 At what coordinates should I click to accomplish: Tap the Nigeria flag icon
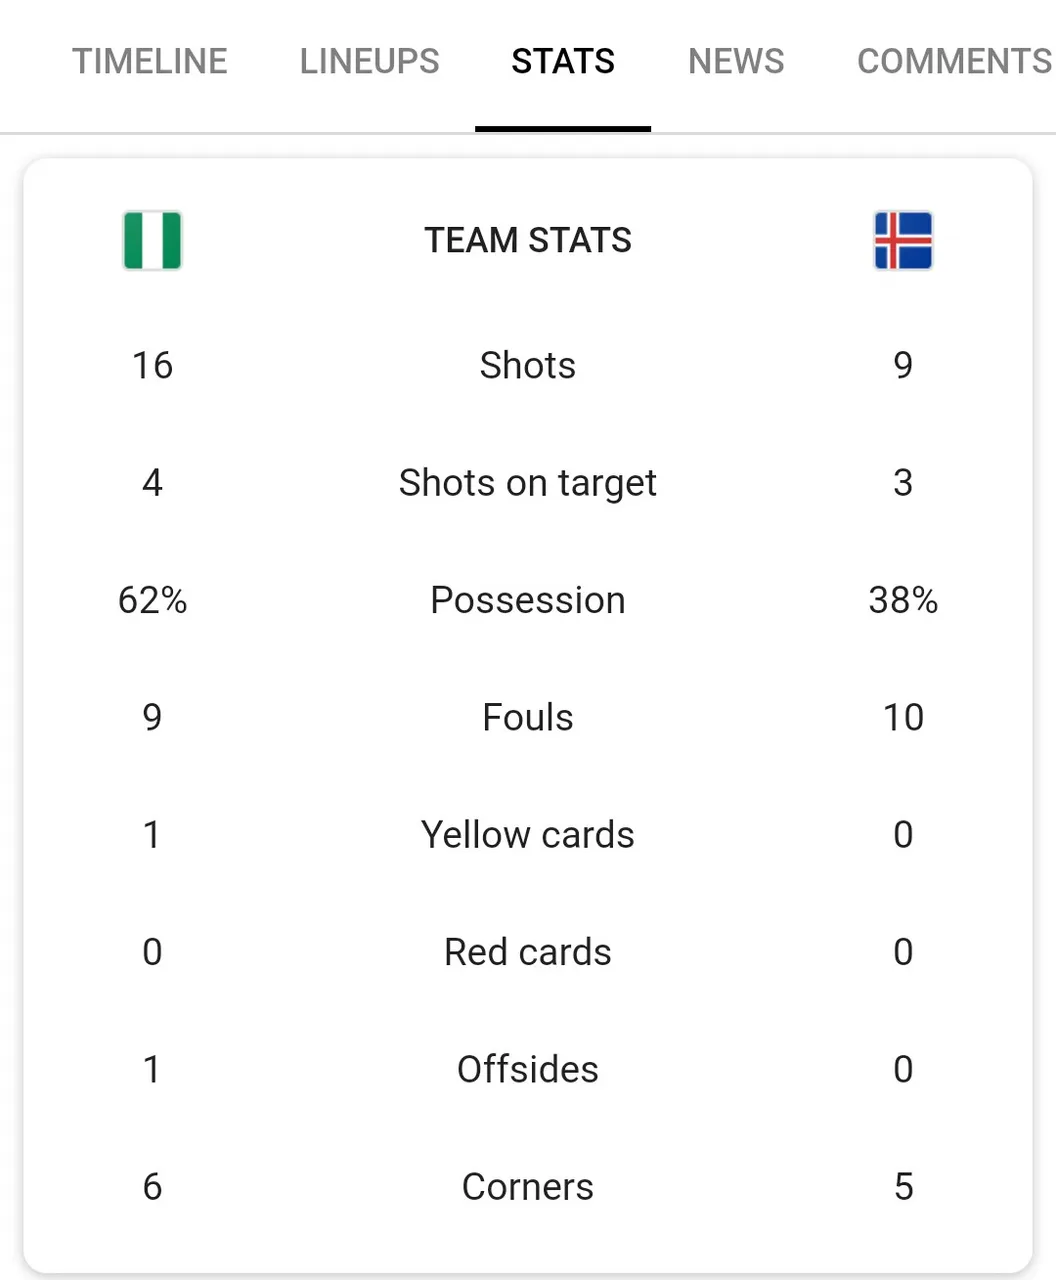152,240
